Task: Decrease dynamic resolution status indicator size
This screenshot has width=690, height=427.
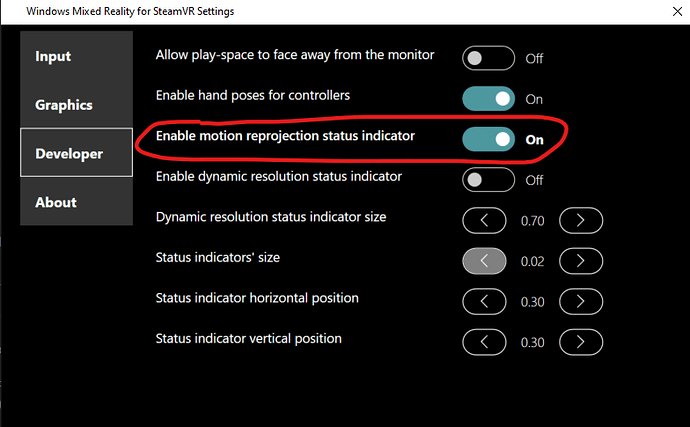Action: tap(484, 220)
